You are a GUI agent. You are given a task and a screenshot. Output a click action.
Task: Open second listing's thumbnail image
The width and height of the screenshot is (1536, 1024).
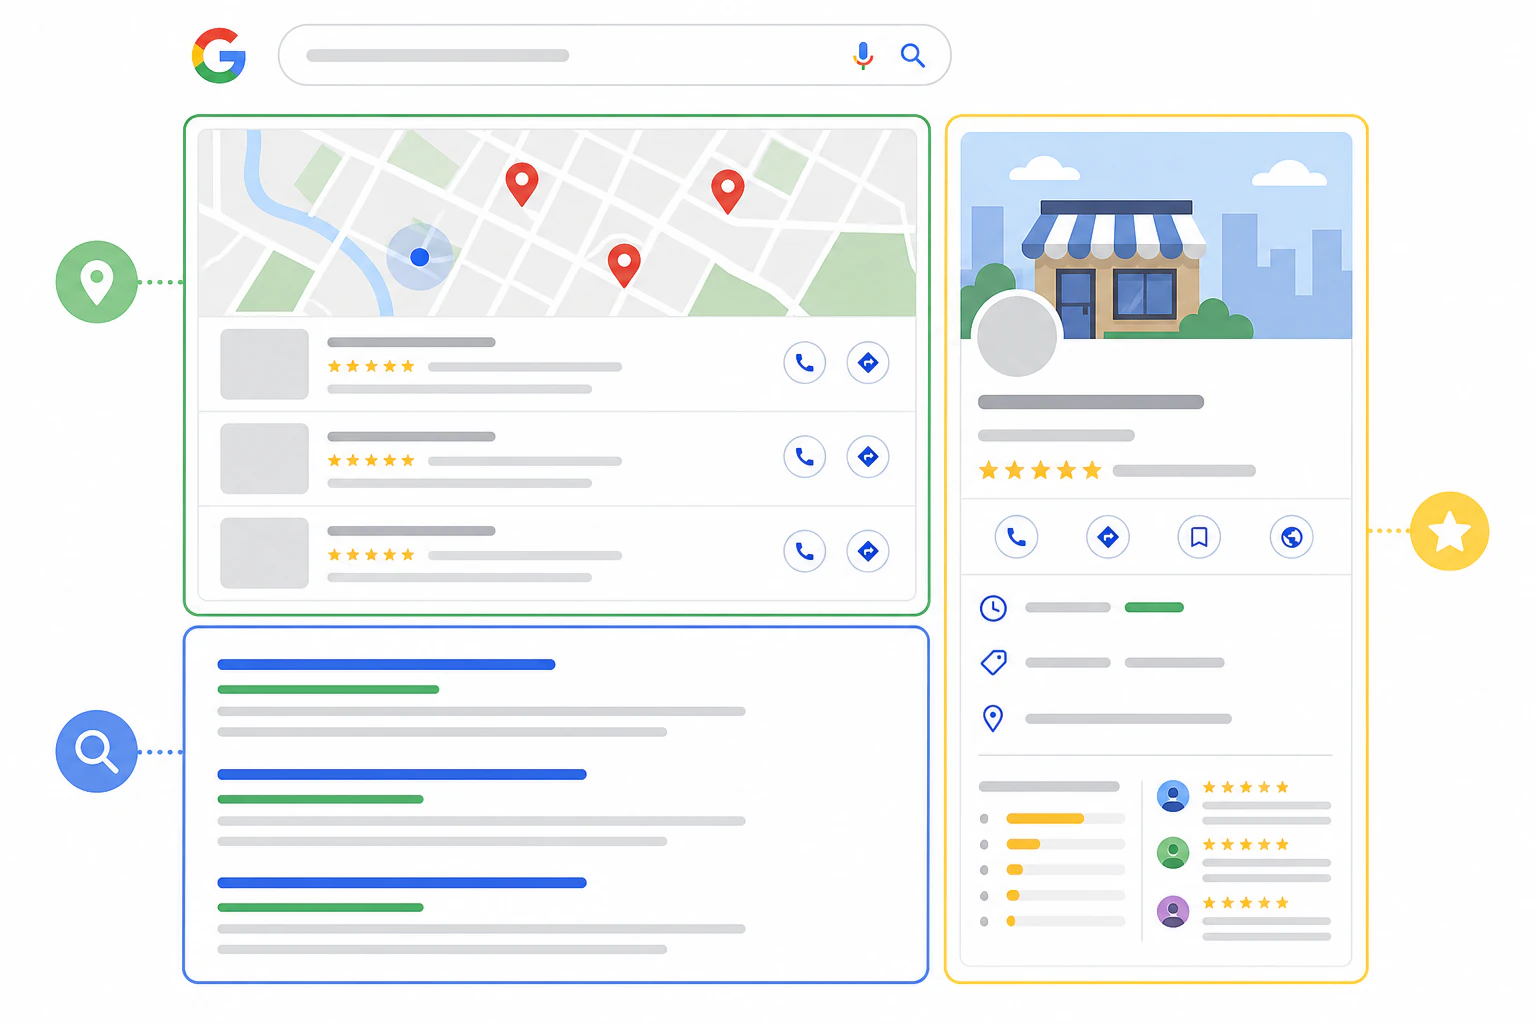coord(264,458)
